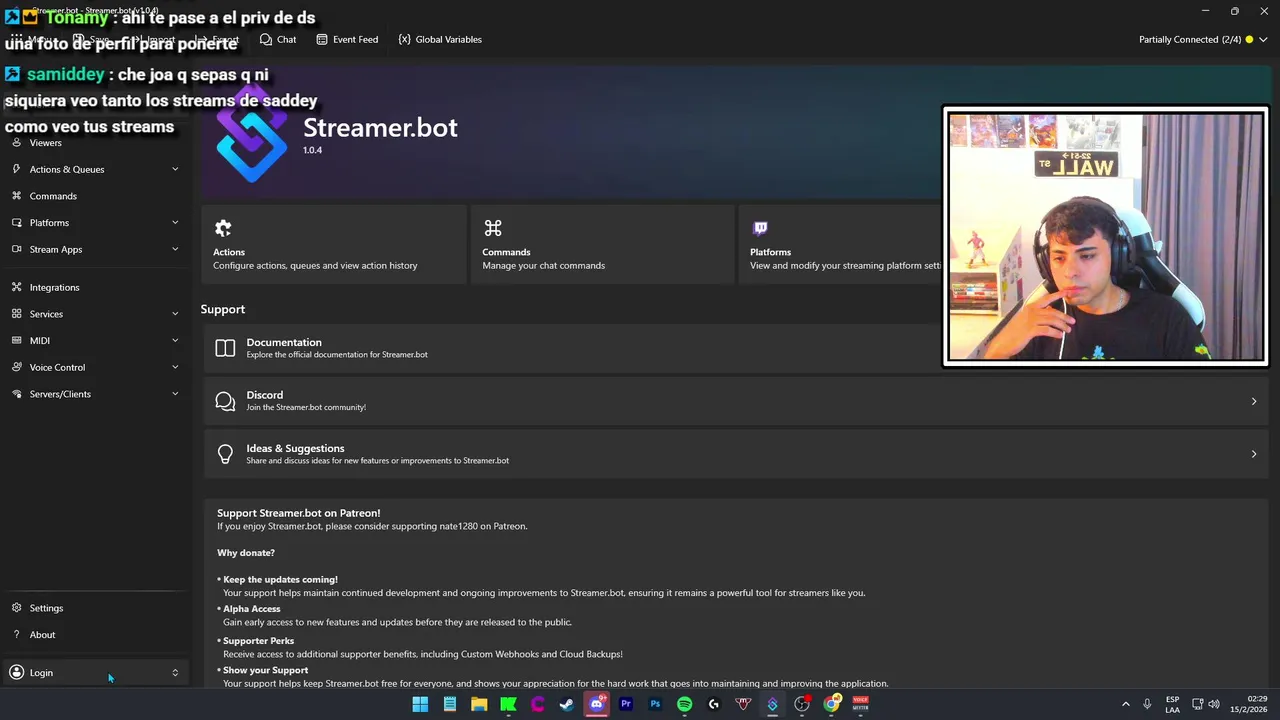The width and height of the screenshot is (1280, 720).
Task: Open the Commands card on dashboard
Action: coord(602,245)
